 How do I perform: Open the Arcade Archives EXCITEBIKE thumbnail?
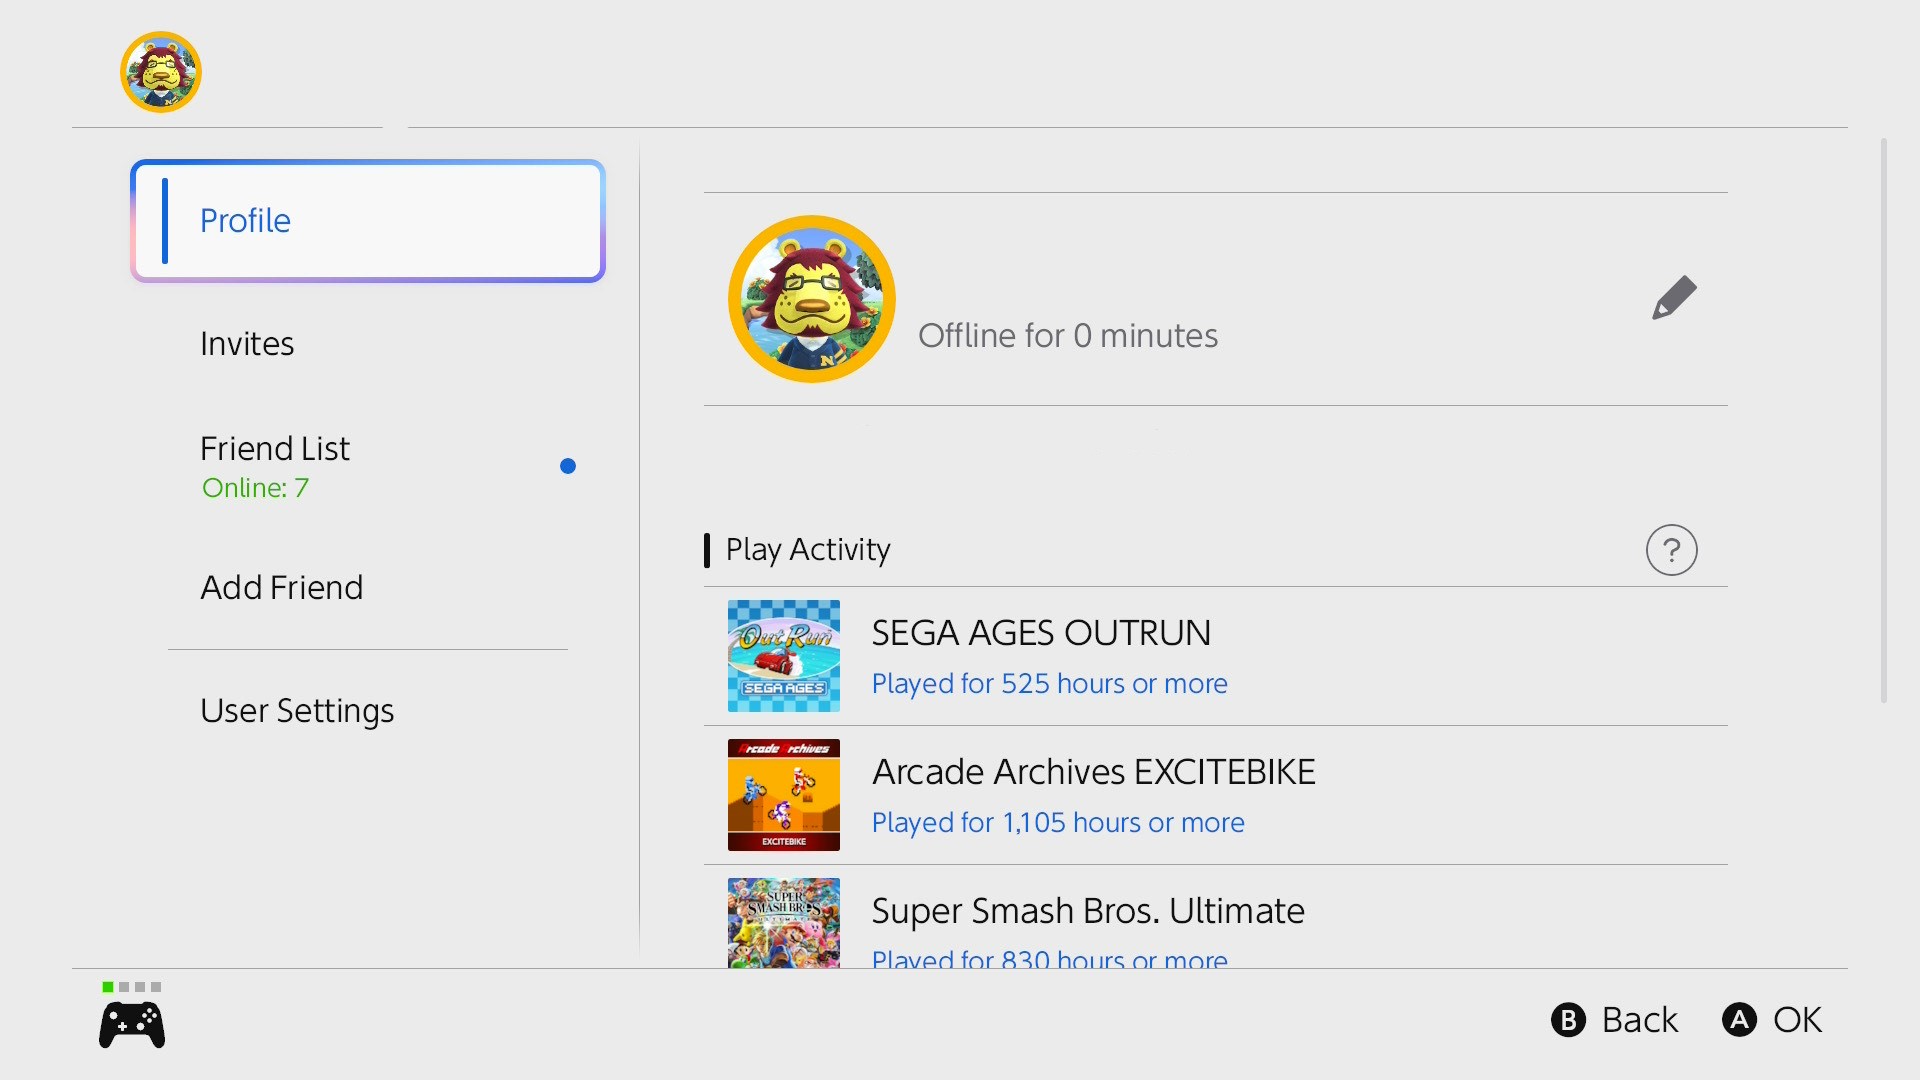tap(784, 795)
